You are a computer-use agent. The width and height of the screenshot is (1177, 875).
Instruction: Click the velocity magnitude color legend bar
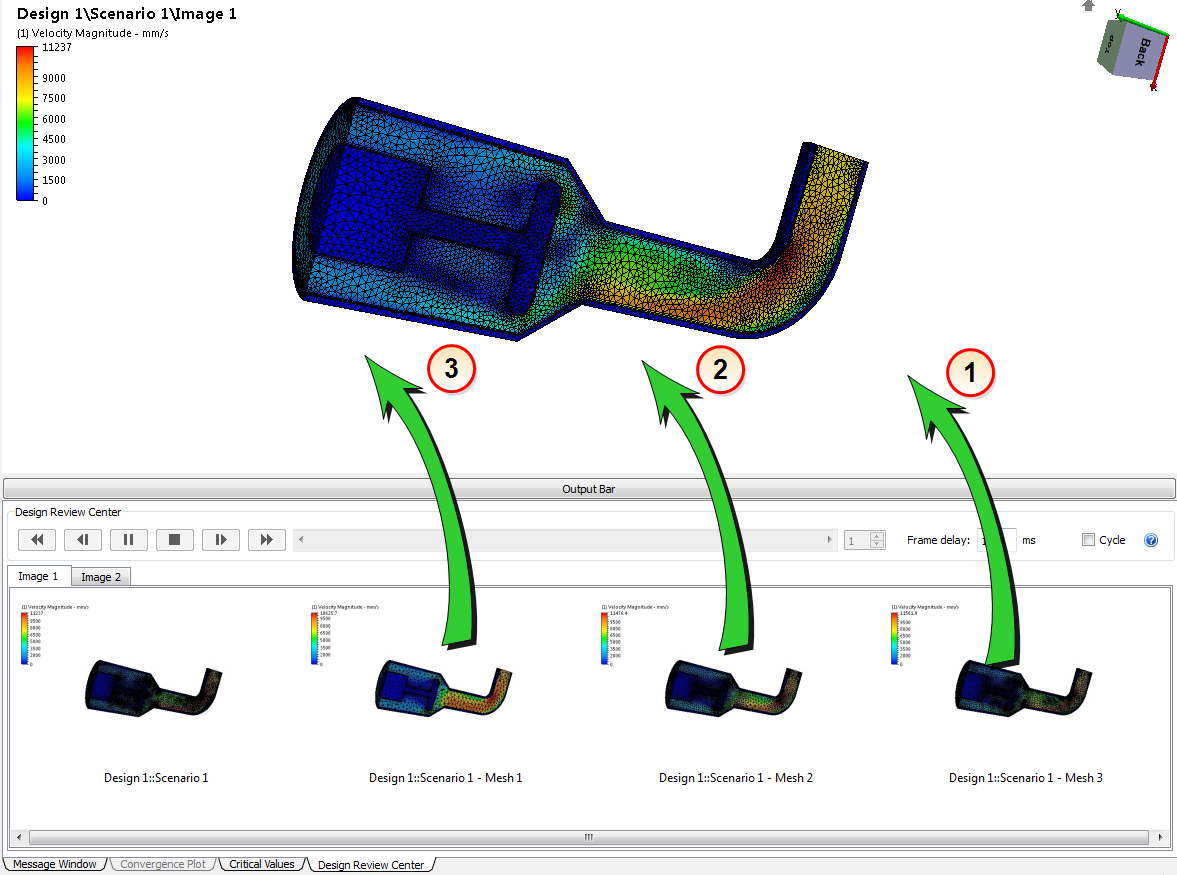tap(26, 124)
